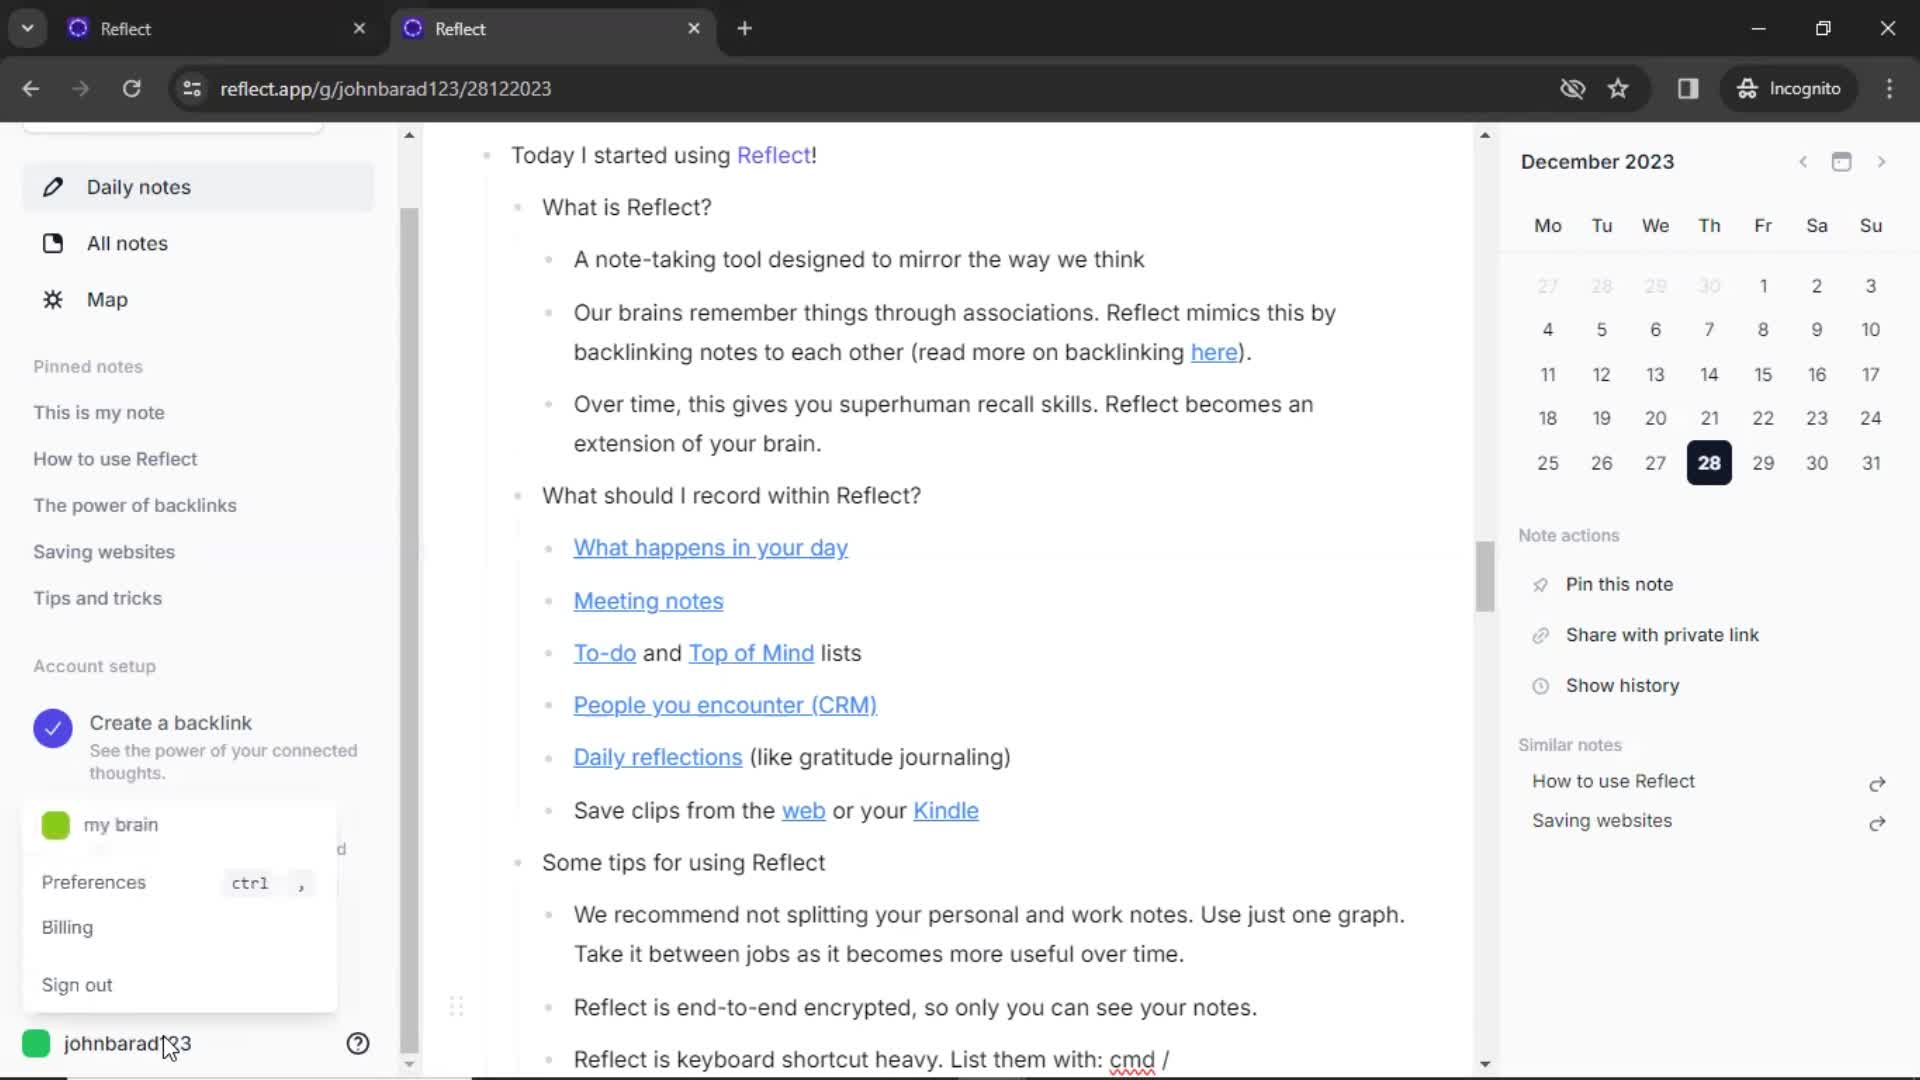Click the Daily notes sidebar icon
This screenshot has width=1920, height=1080.
tap(53, 186)
